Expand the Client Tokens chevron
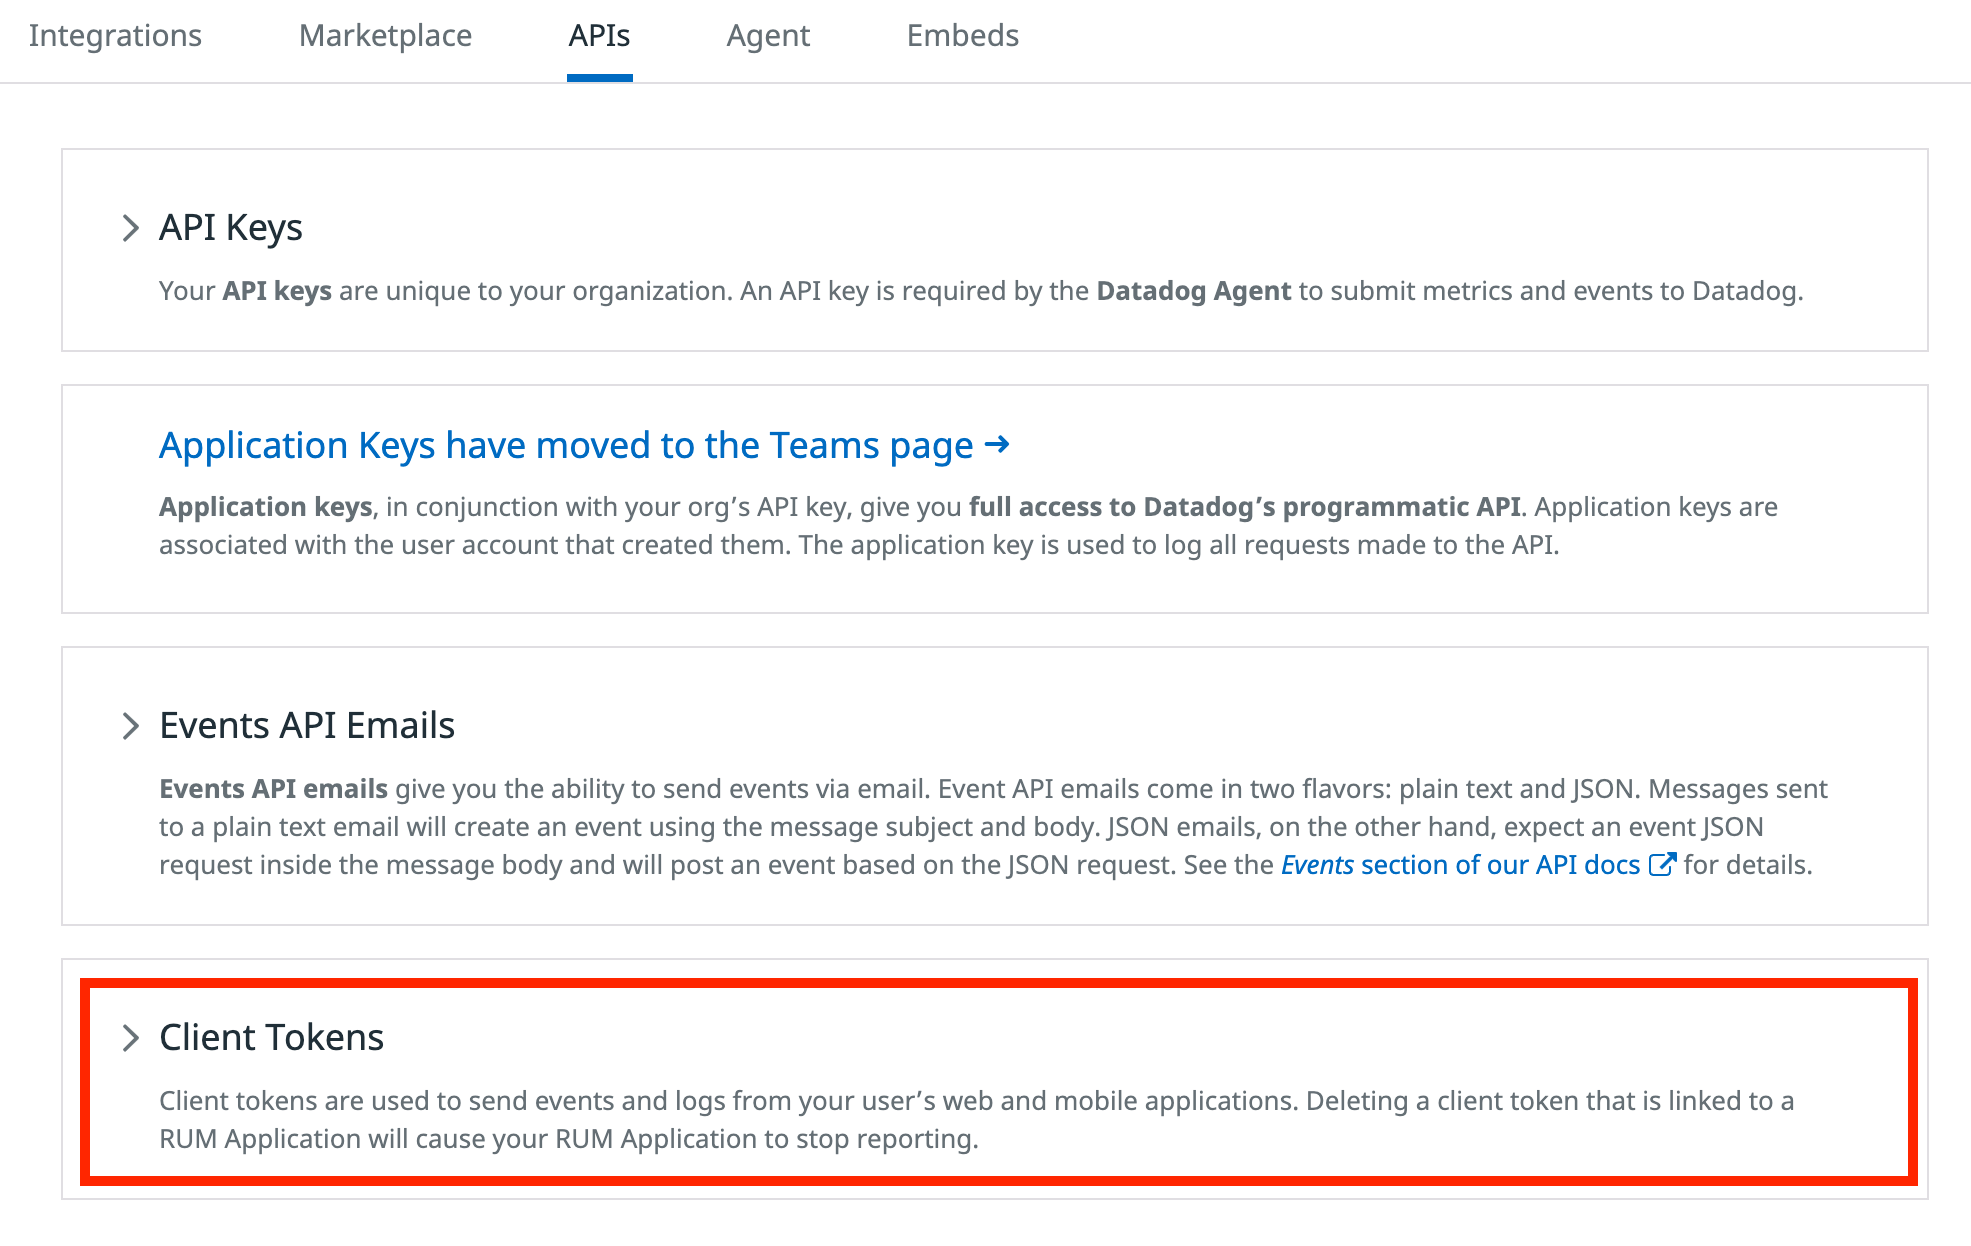The image size is (1971, 1246). tap(130, 1038)
